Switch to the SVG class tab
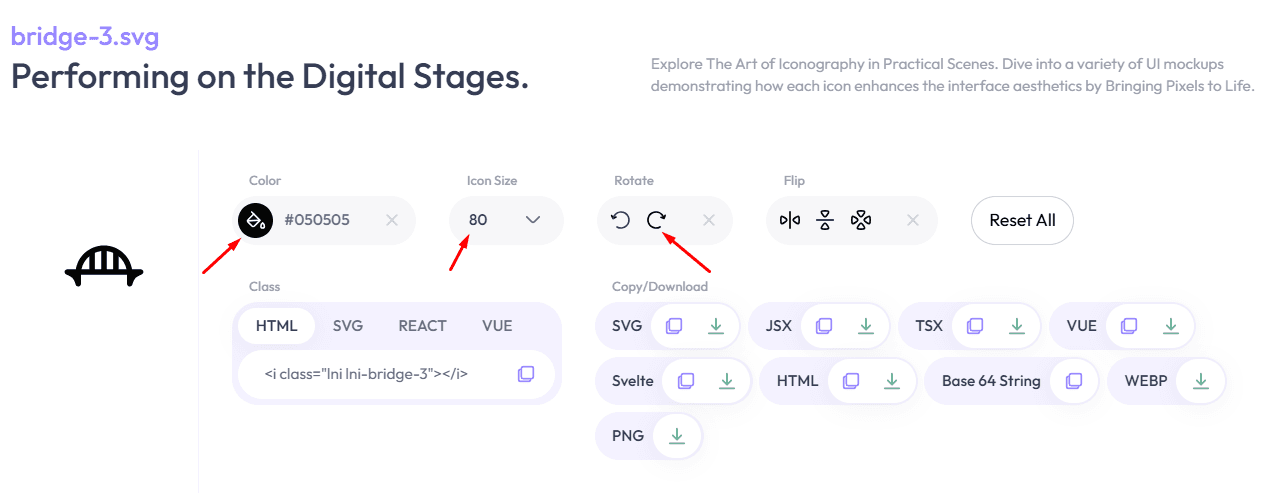Viewport: 1275px width, 504px height. (348, 326)
